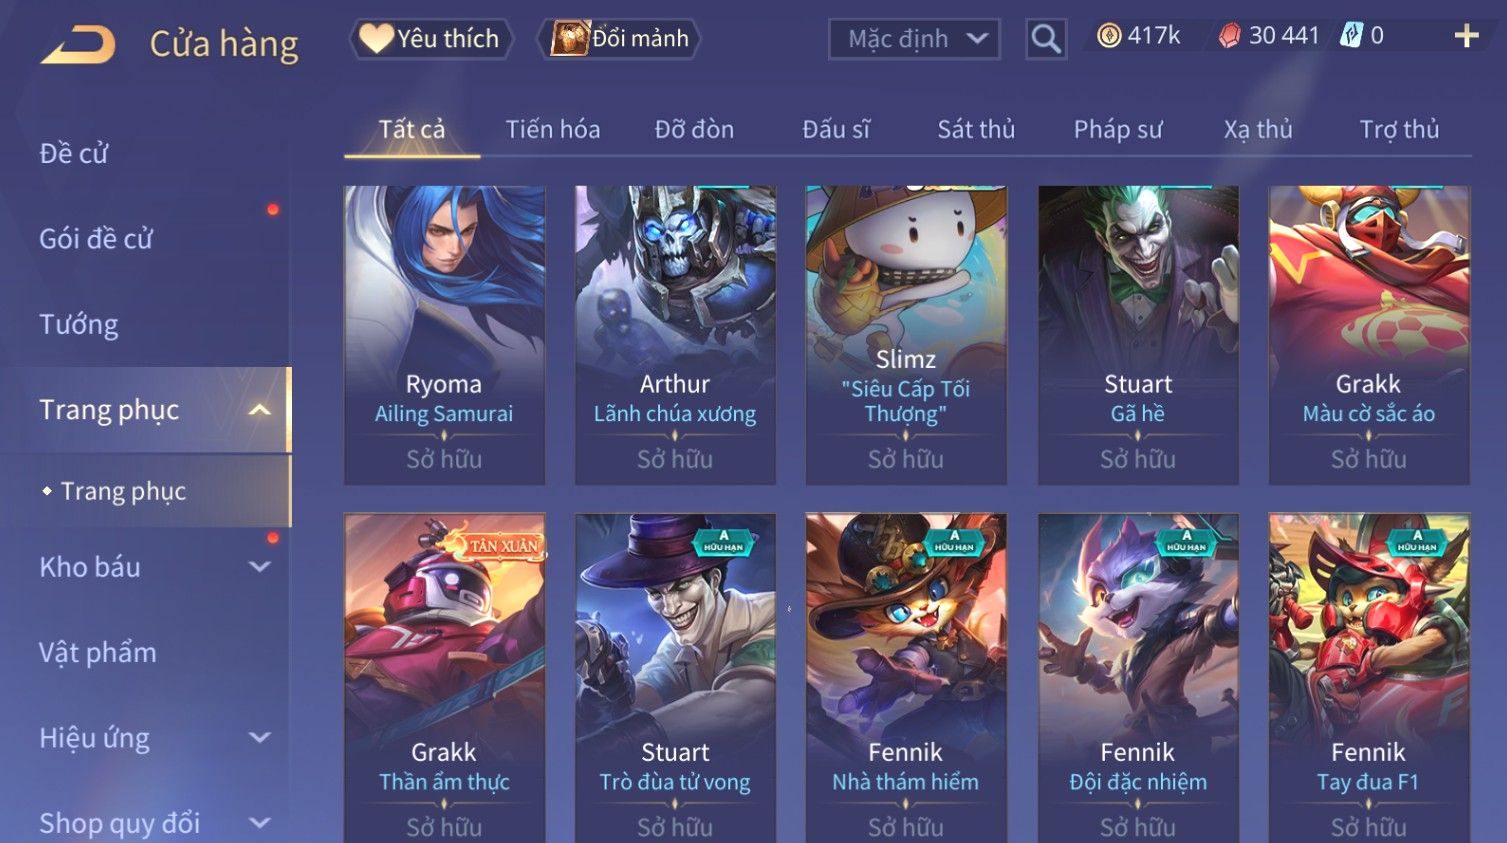Select the Tiến hóa tab
Image resolution: width=1507 pixels, height=843 pixels.
(x=553, y=129)
